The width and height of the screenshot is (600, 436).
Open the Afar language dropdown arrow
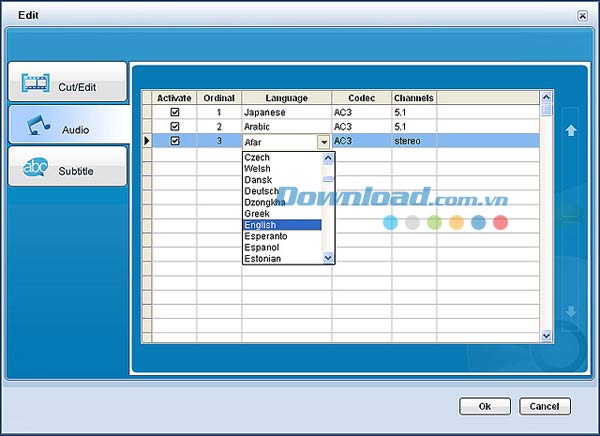(x=324, y=142)
